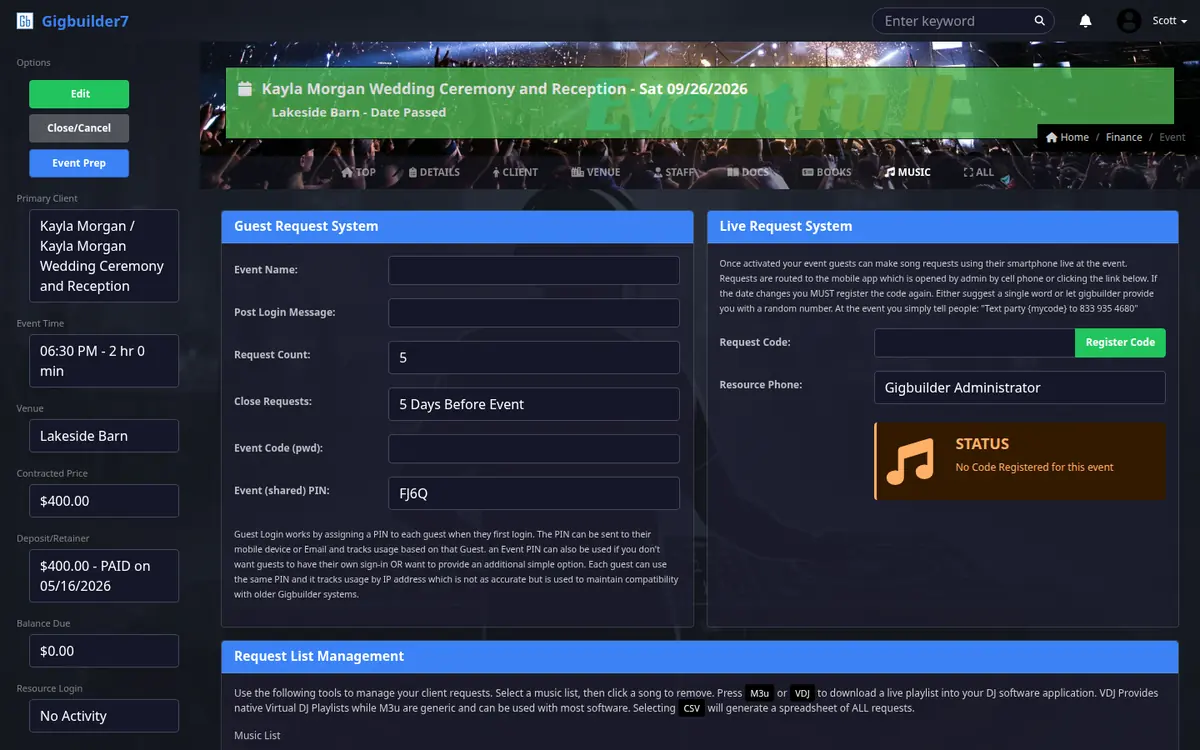Screen dimensions: 1200x750
Task: Click the Request Code input field
Action: click(x=975, y=342)
